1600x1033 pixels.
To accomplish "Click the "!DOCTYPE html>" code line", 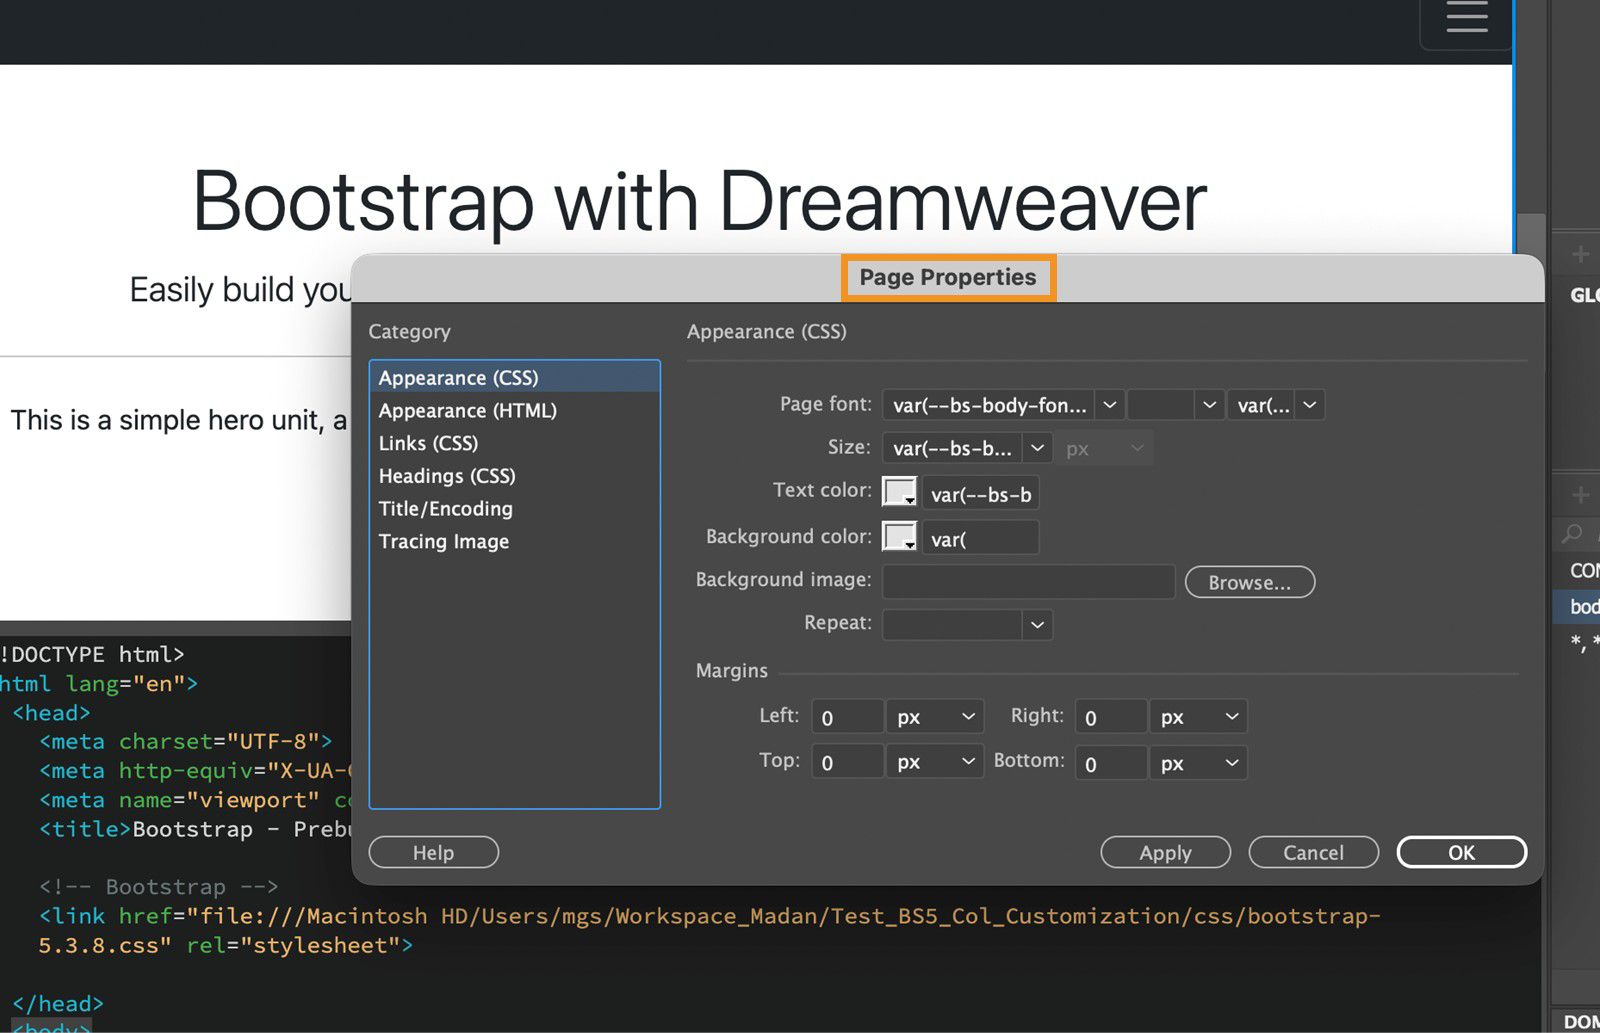I will [x=92, y=655].
